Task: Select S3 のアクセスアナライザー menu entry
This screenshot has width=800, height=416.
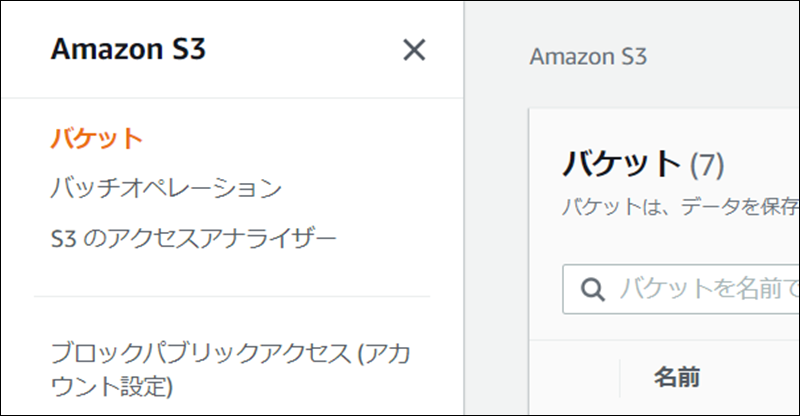Action: (193, 238)
